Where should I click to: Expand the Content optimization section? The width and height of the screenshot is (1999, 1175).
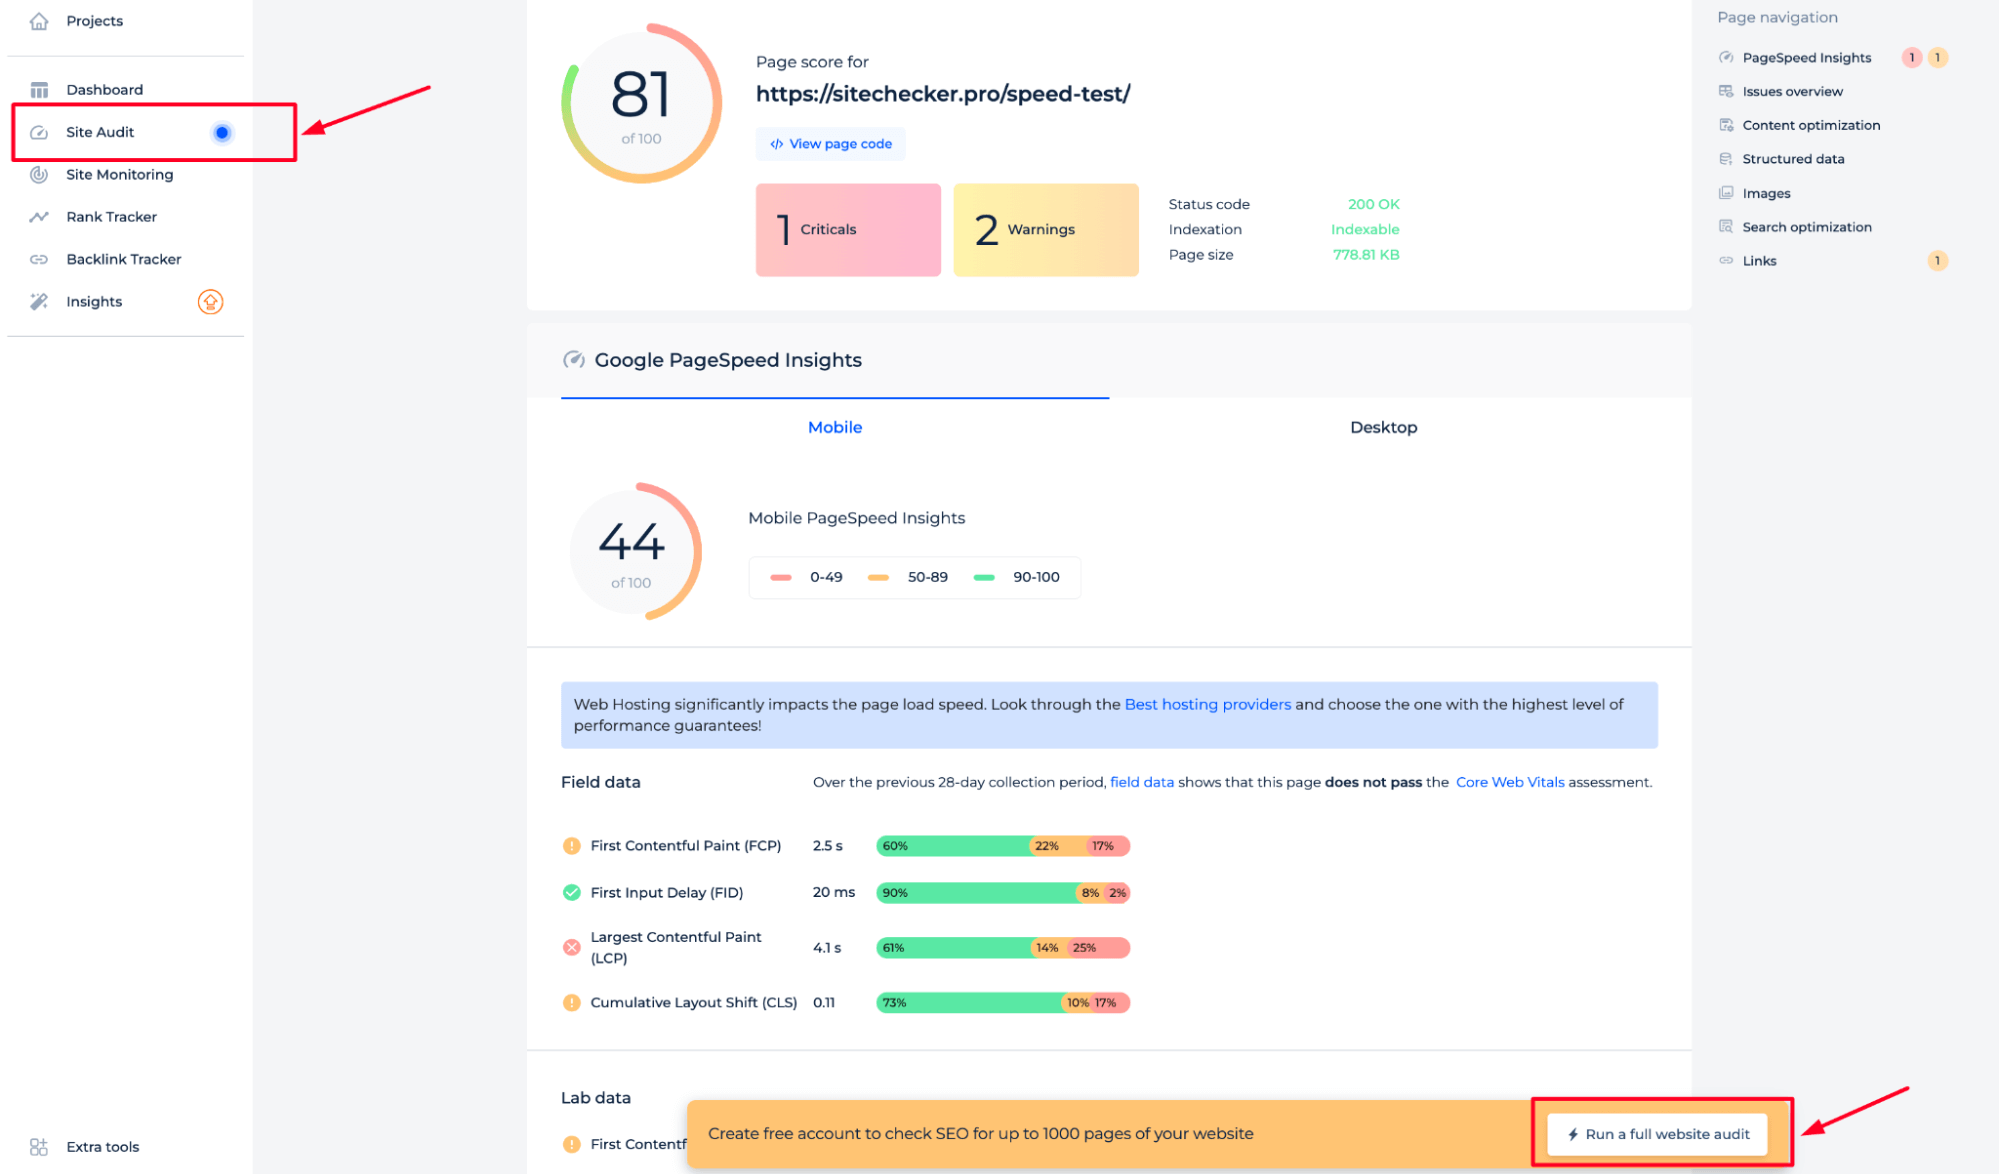(1812, 124)
